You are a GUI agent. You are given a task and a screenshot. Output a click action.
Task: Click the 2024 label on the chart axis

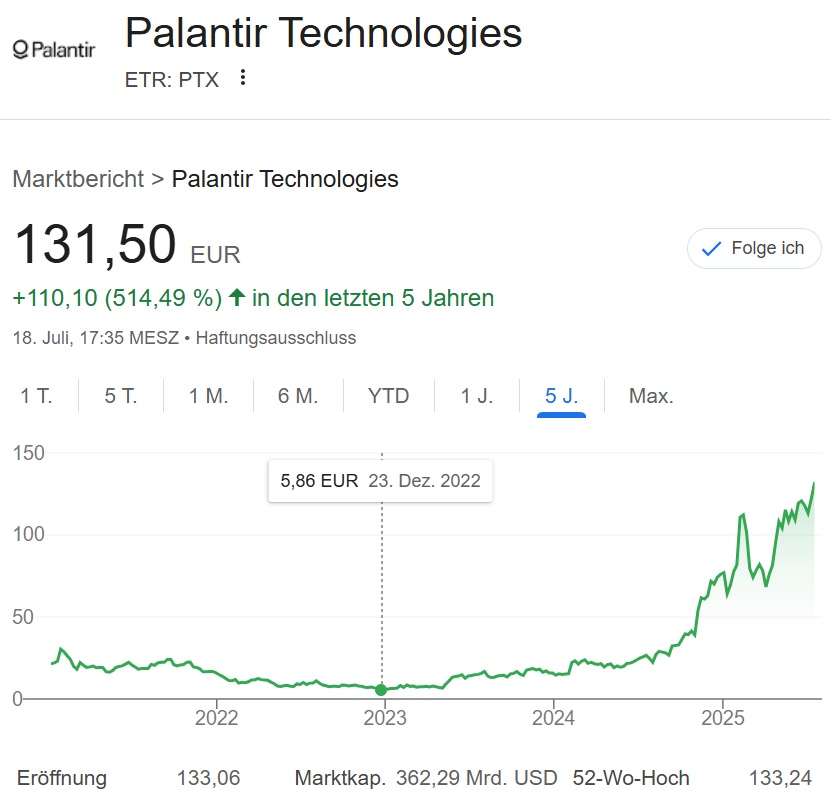point(553,718)
